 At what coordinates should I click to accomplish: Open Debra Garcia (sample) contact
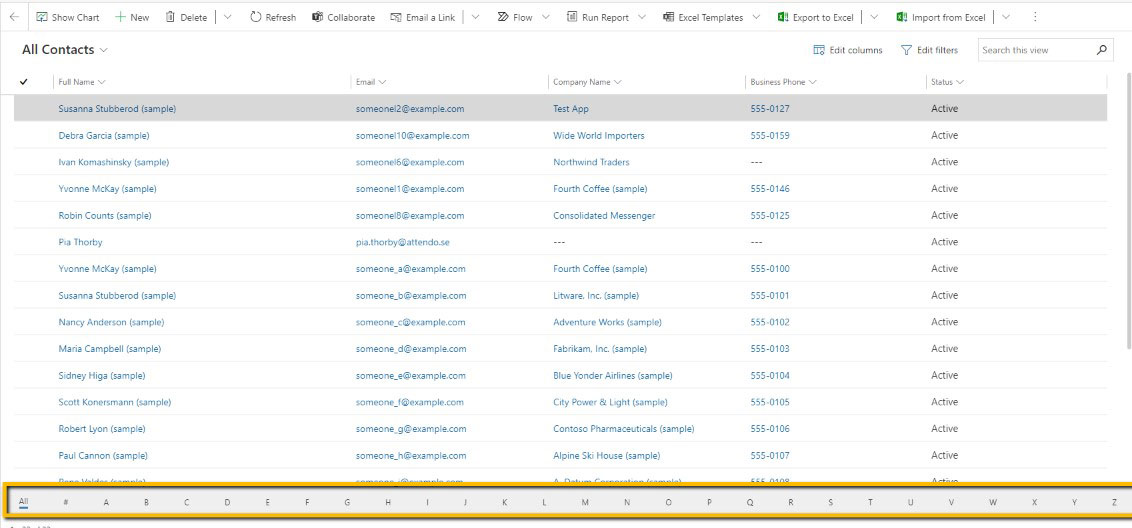[103, 136]
